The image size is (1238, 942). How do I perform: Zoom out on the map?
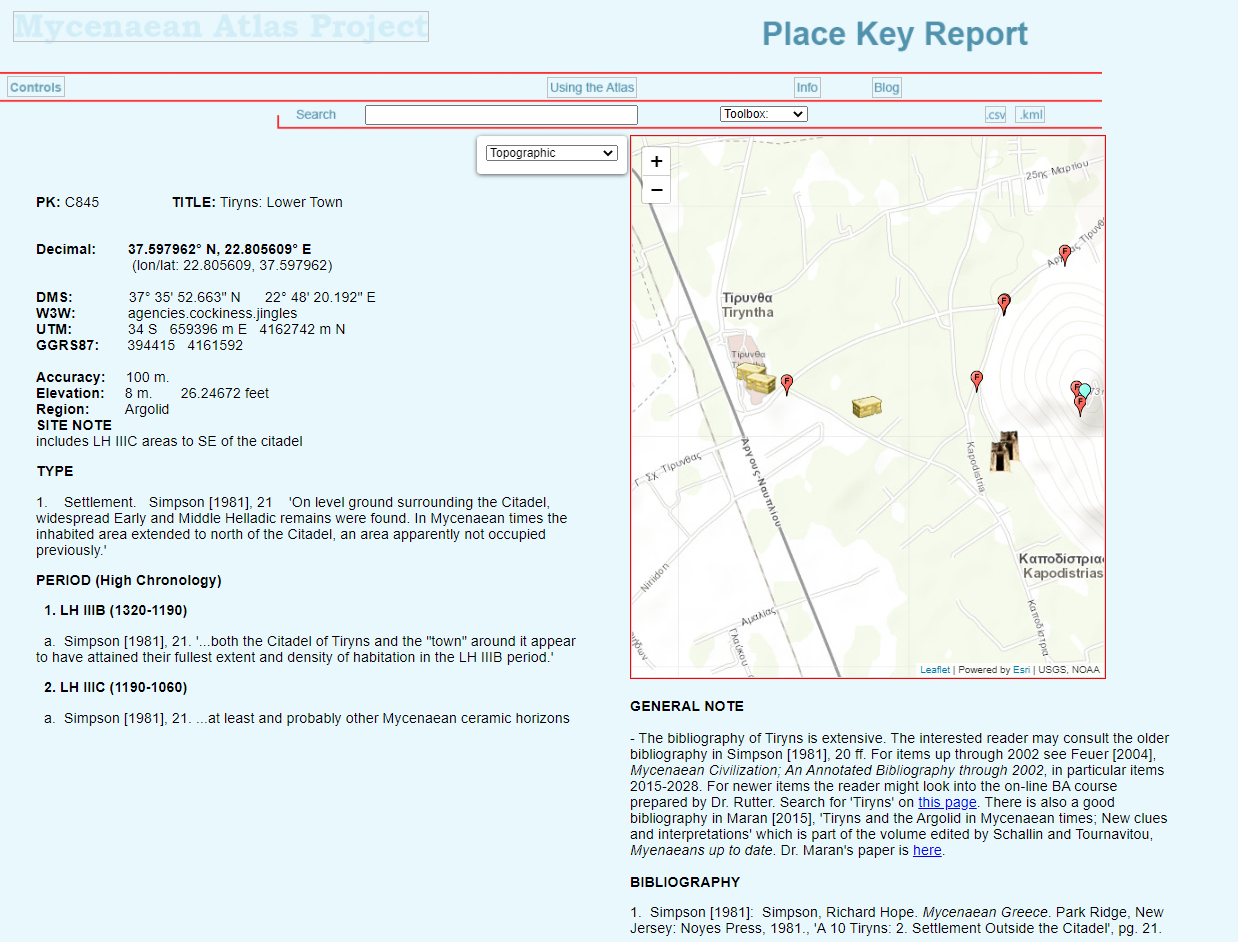tap(656, 190)
